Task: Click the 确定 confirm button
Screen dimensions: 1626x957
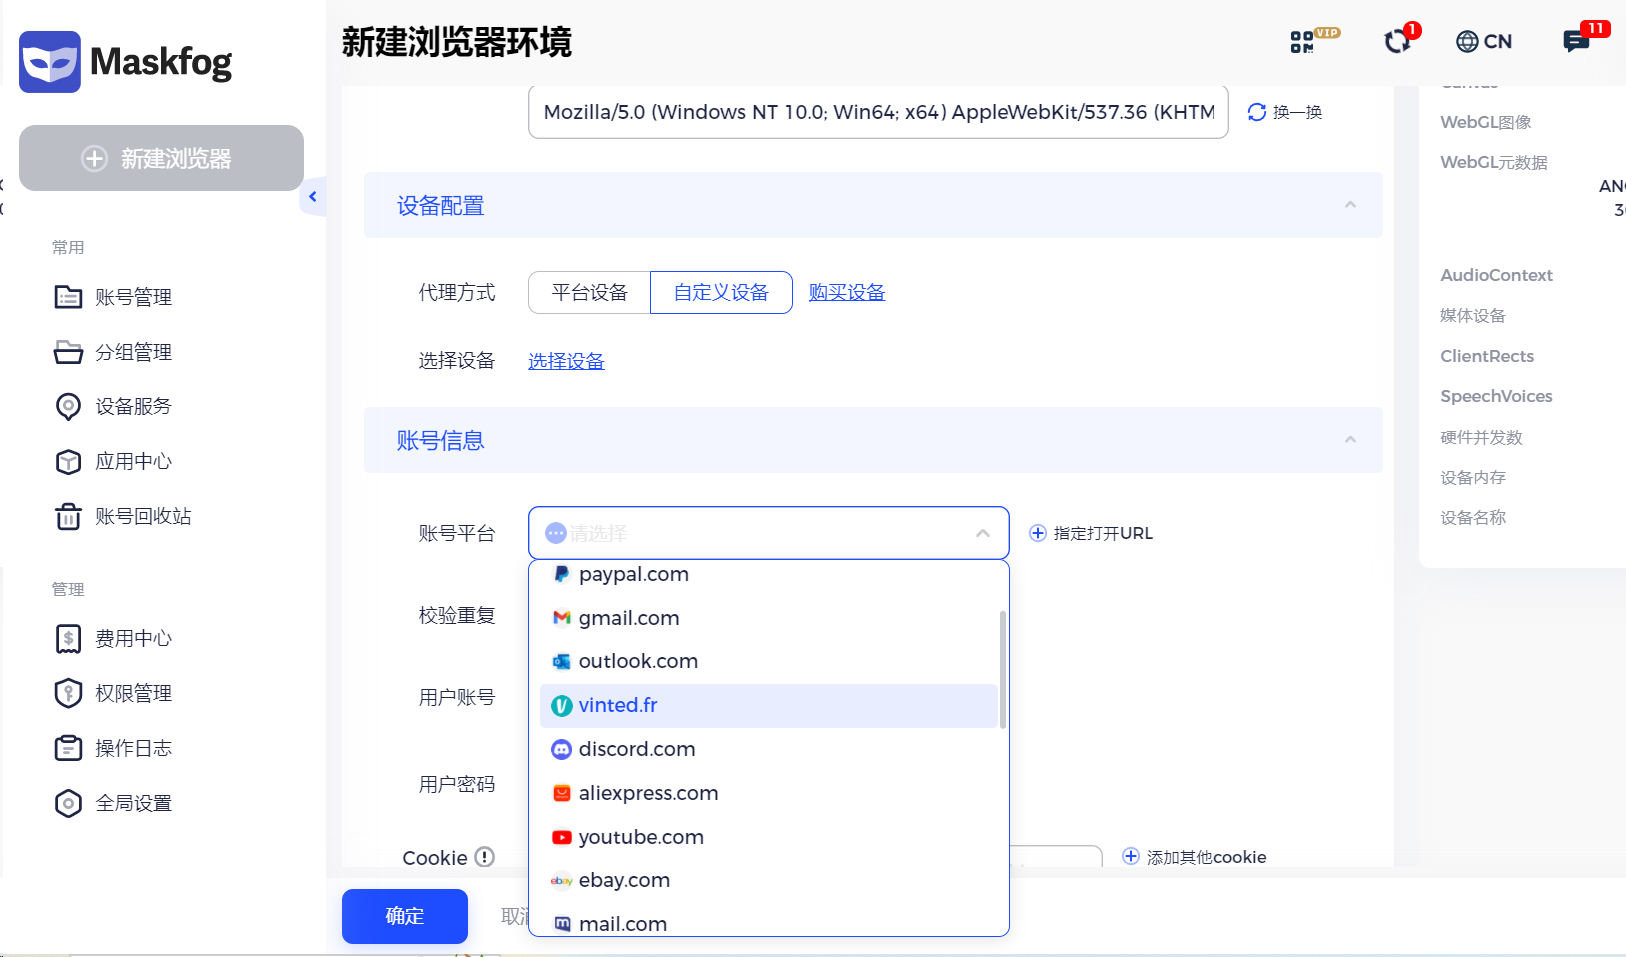Action: pyautogui.click(x=405, y=916)
